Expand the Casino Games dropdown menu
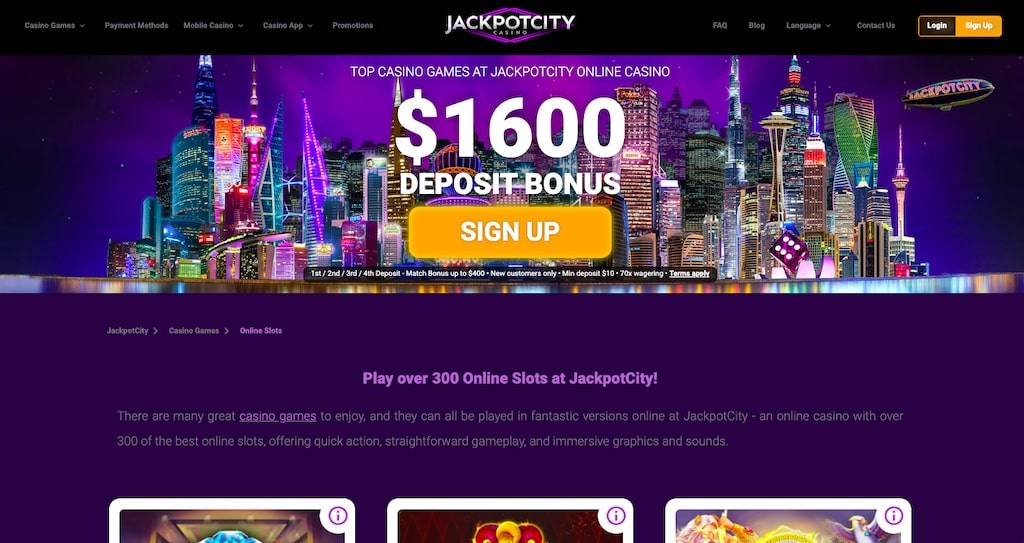 [x=55, y=25]
